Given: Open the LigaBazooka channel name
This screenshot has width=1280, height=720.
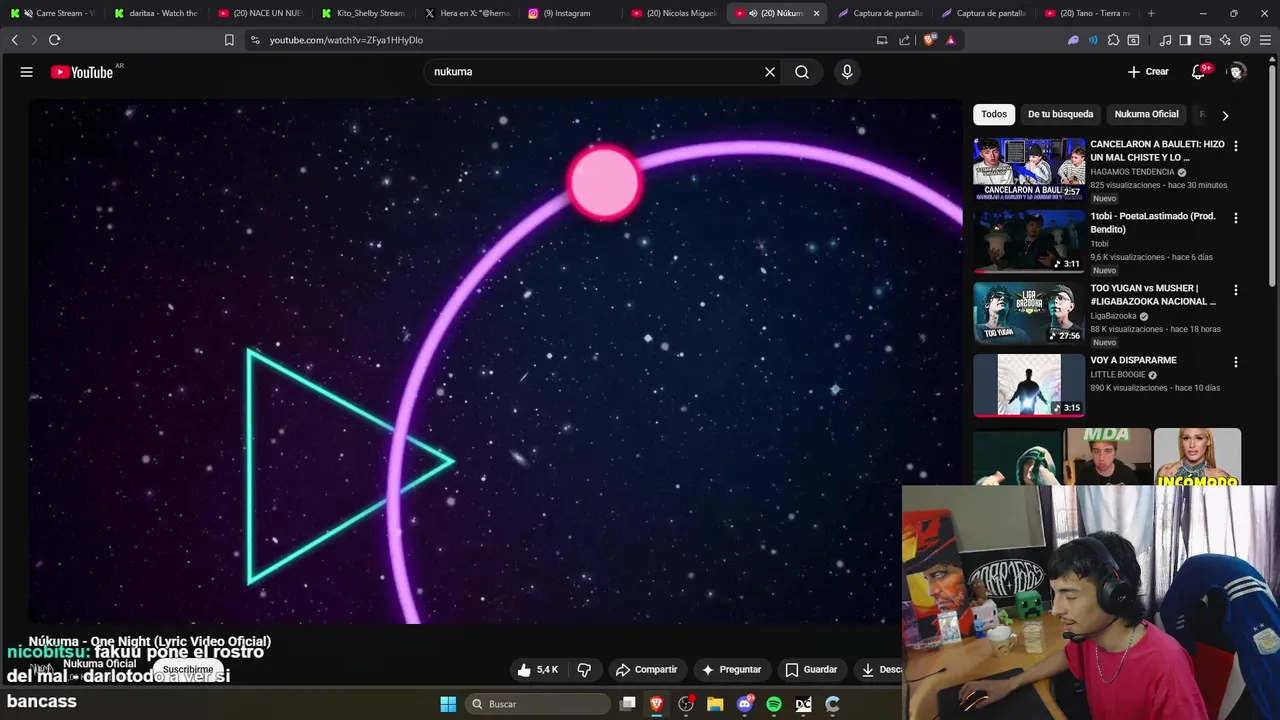Looking at the screenshot, I should [1114, 316].
